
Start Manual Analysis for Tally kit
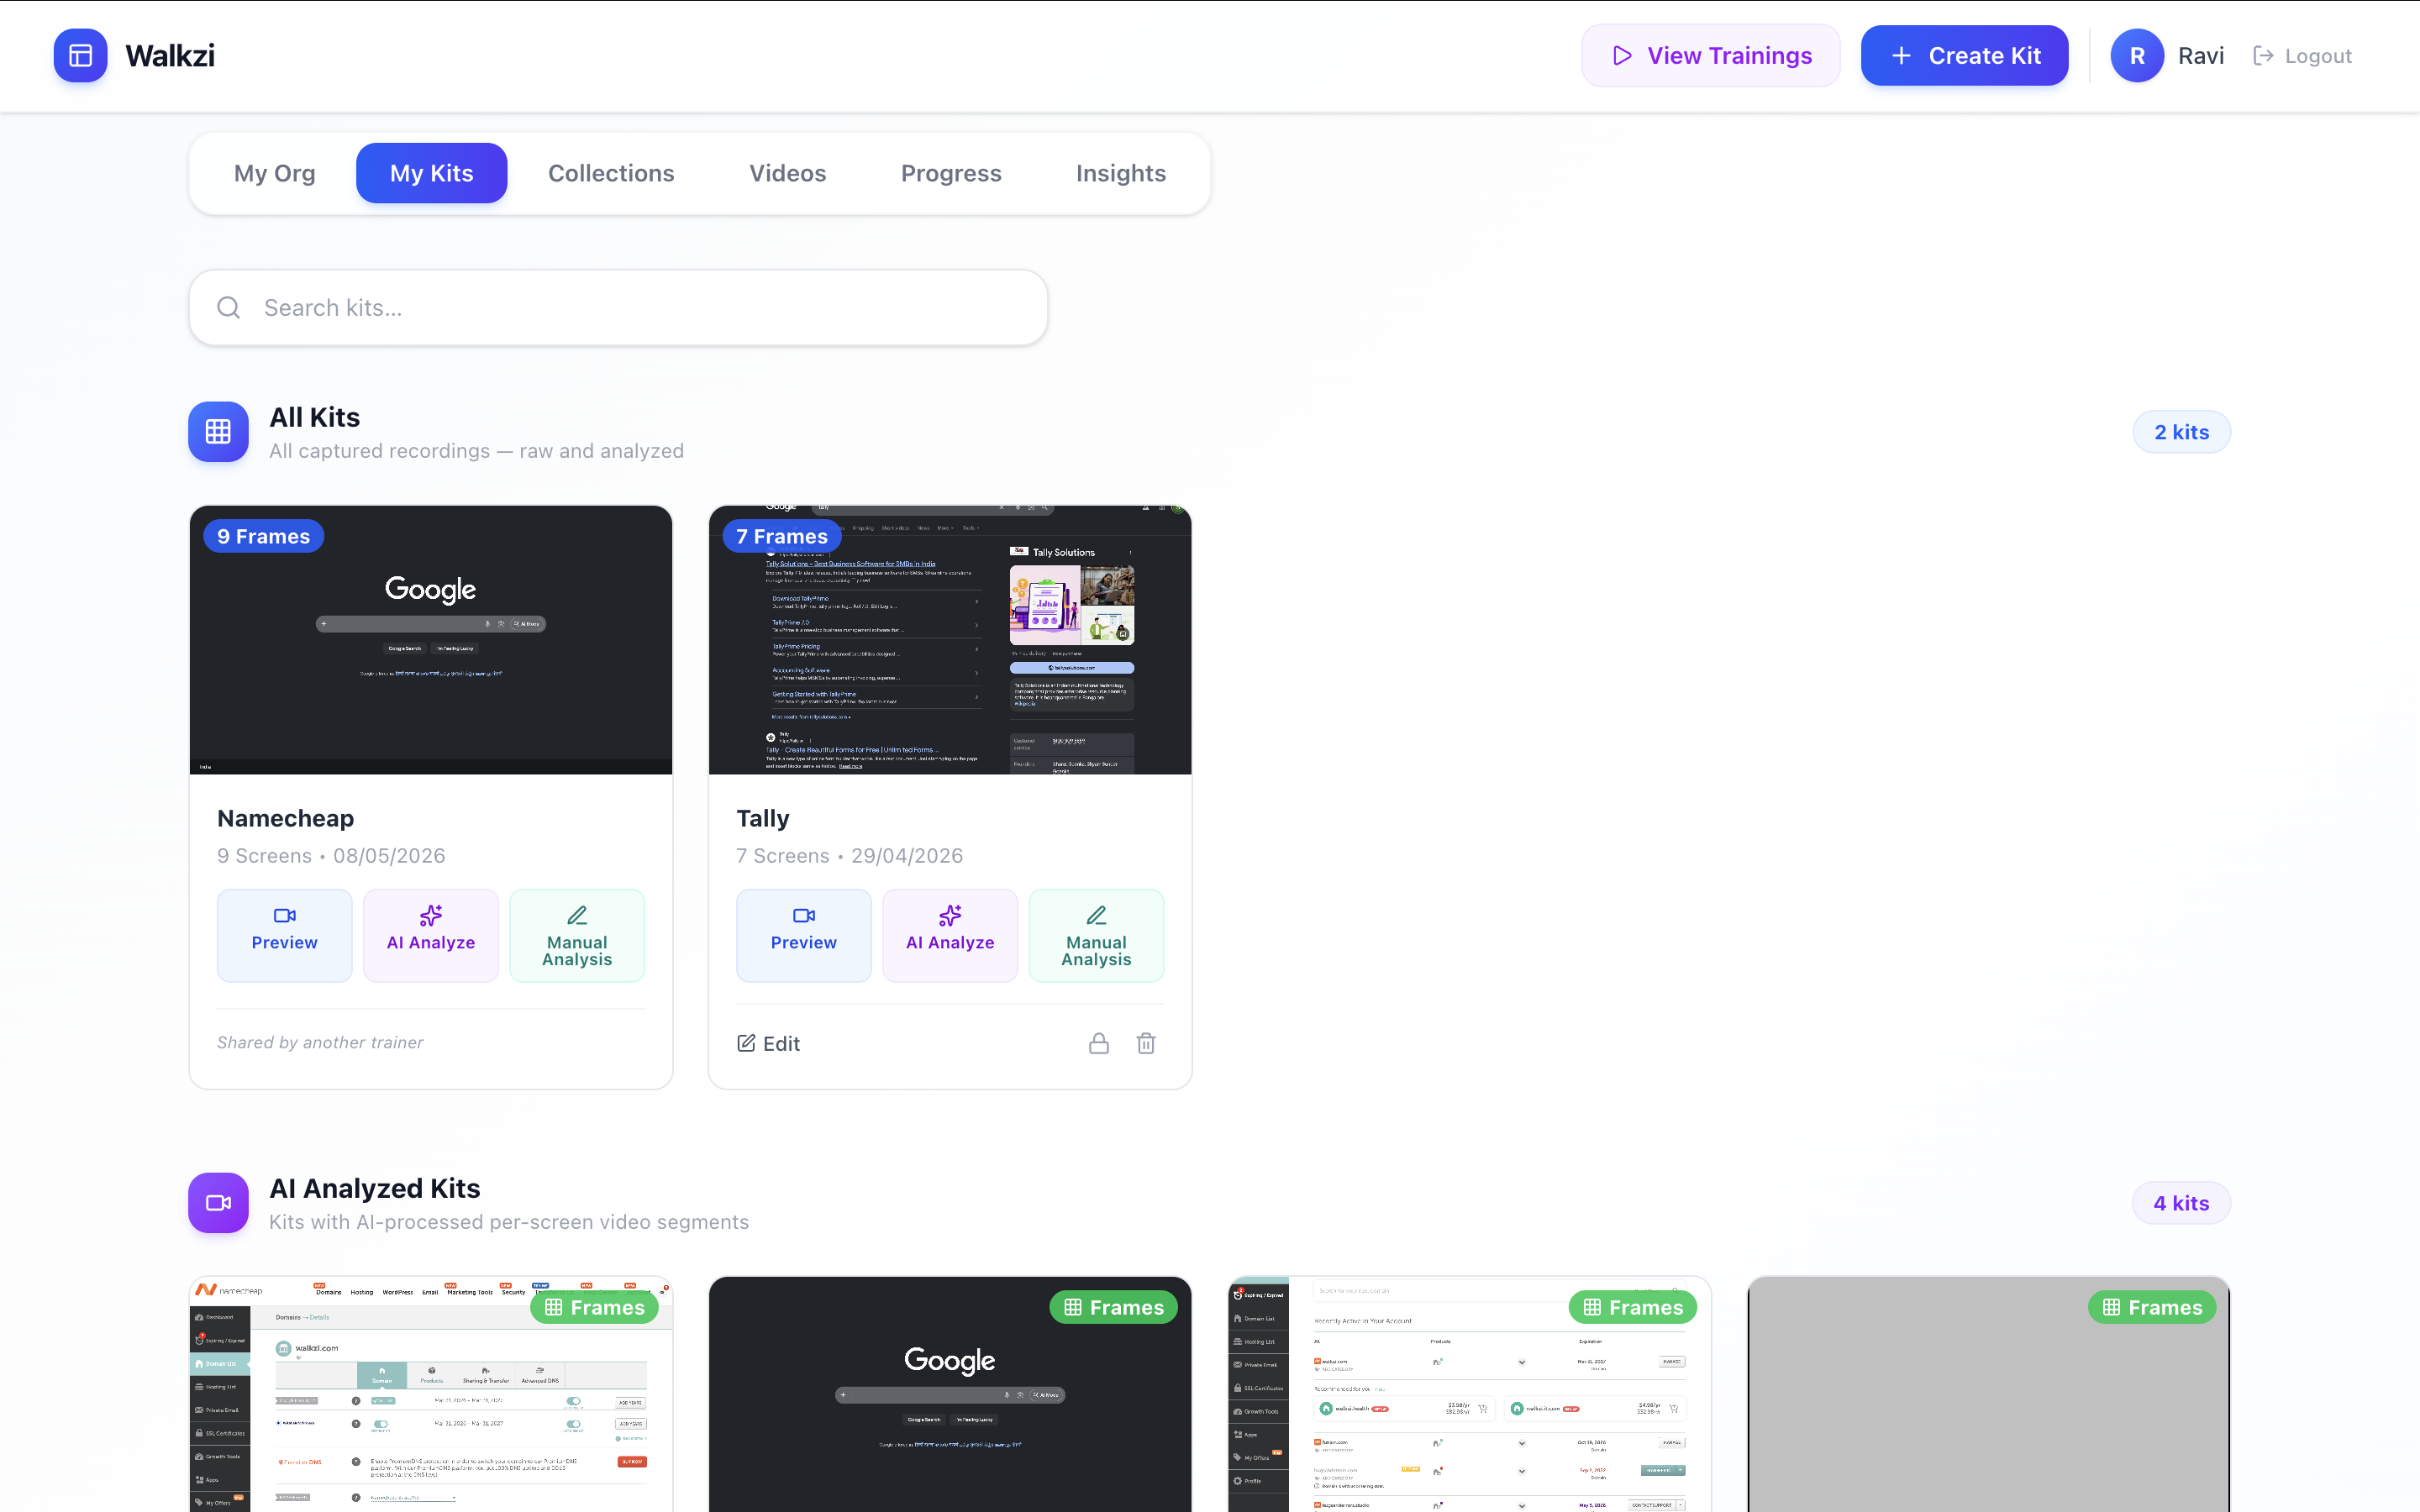click(x=1096, y=935)
